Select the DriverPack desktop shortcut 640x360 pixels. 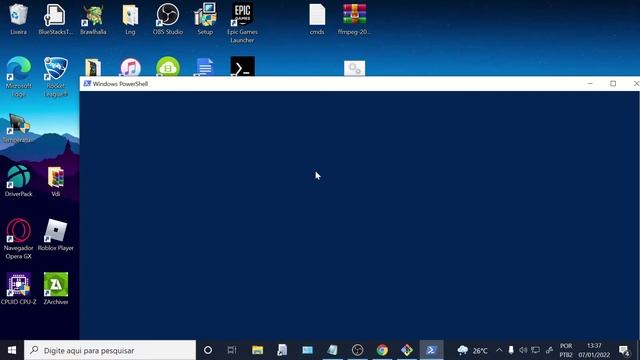(18, 181)
